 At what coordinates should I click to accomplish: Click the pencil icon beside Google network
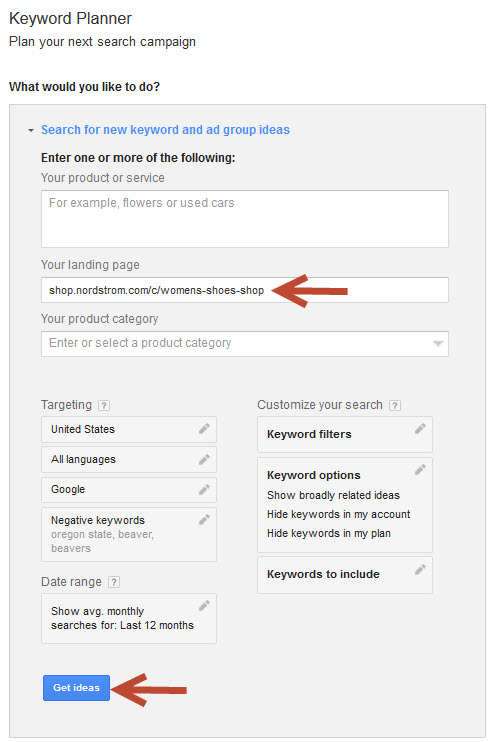click(204, 489)
